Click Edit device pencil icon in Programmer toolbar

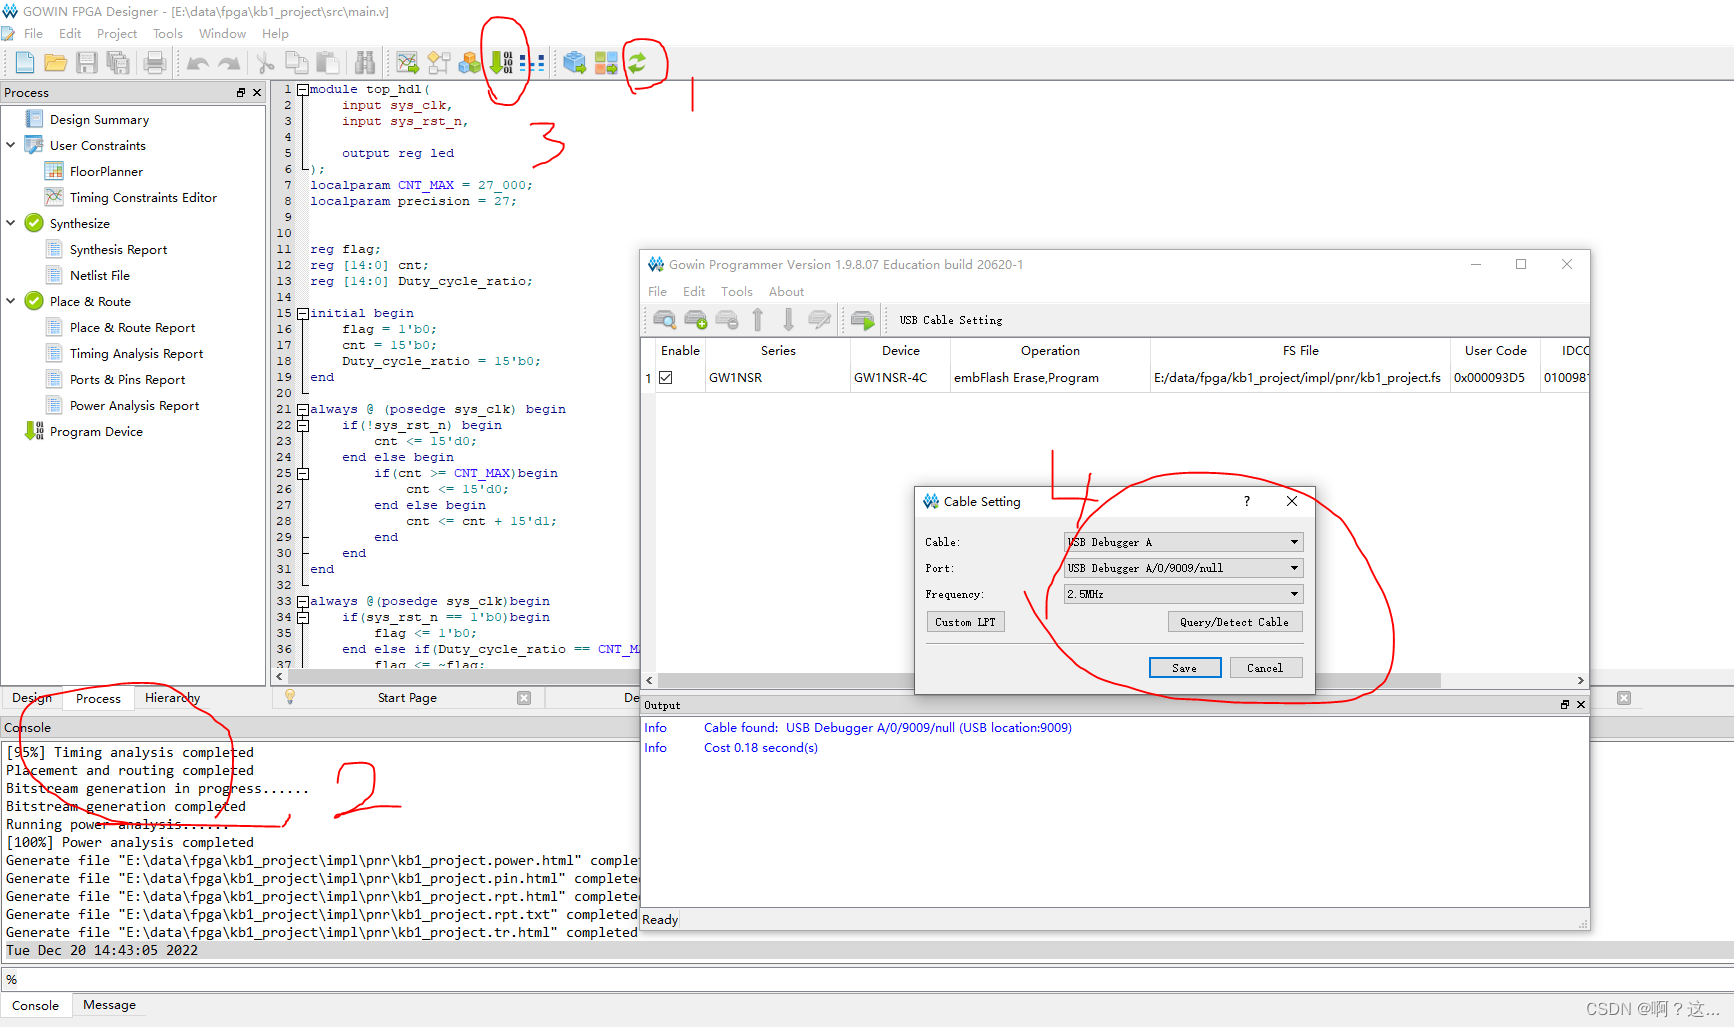(x=819, y=320)
